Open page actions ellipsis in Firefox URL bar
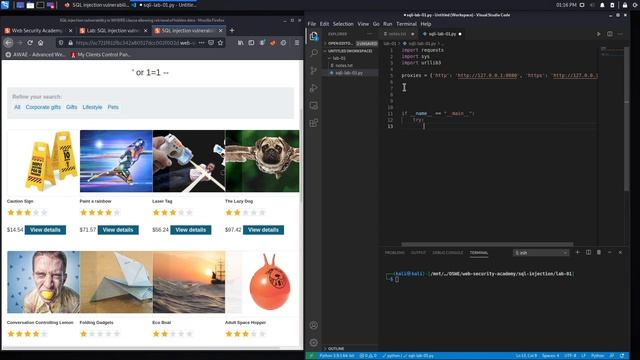 (202, 42)
